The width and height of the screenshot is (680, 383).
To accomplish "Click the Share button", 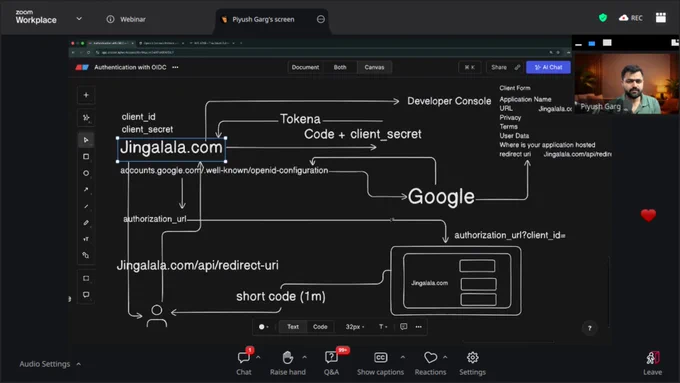I will [499, 67].
